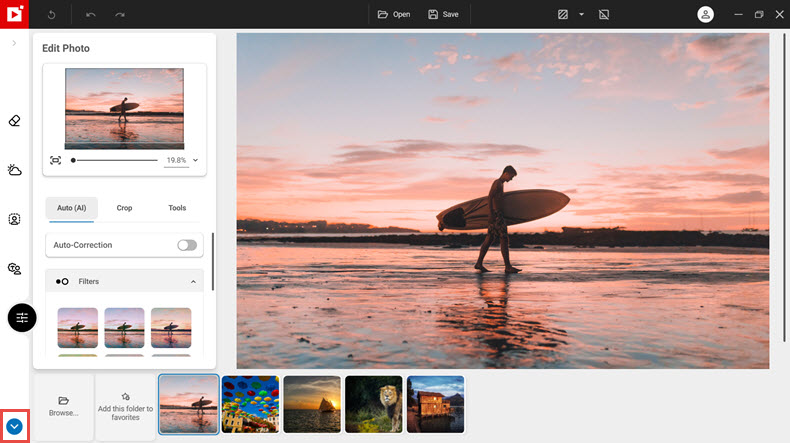The image size is (790, 443).
Task: Reset changes with the revert arrow icon
Action: click(x=51, y=15)
